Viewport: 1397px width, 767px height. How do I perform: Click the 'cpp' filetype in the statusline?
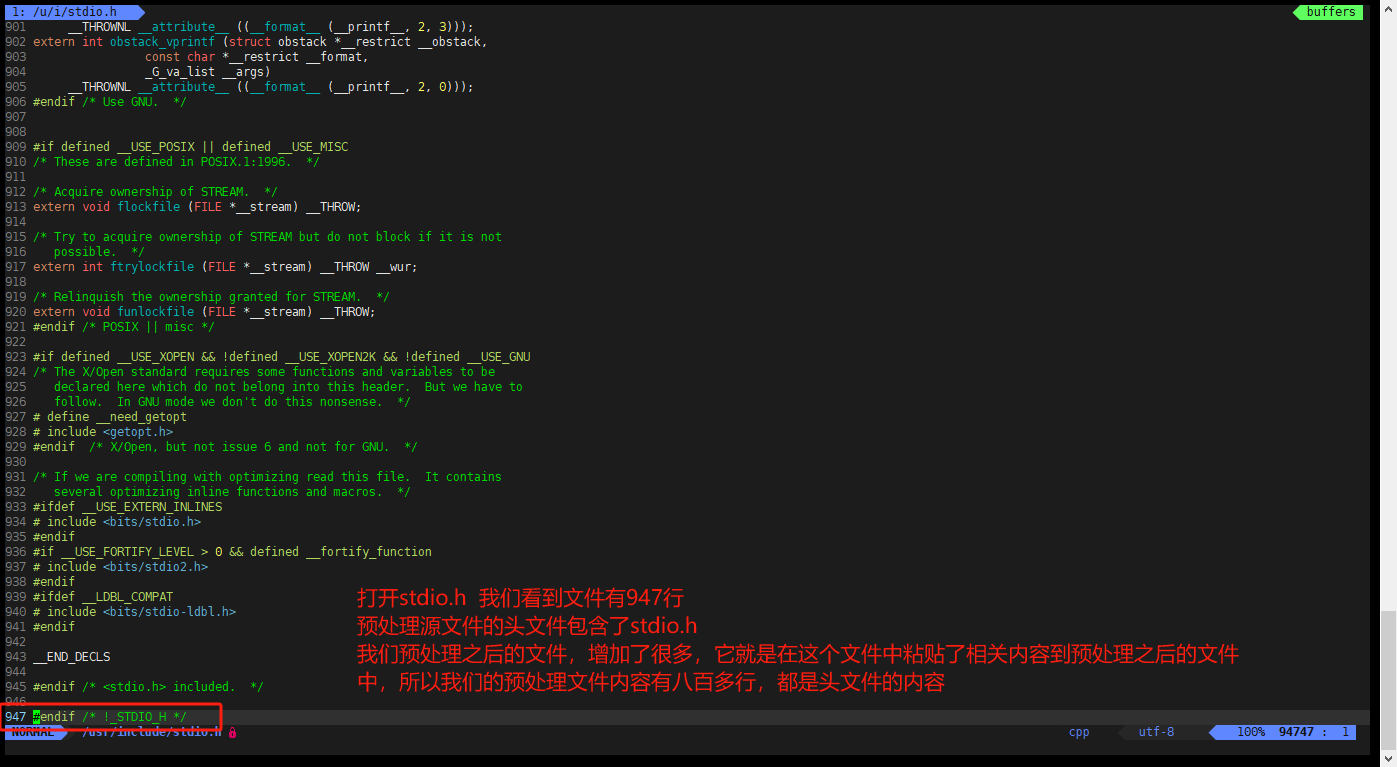point(1079,732)
